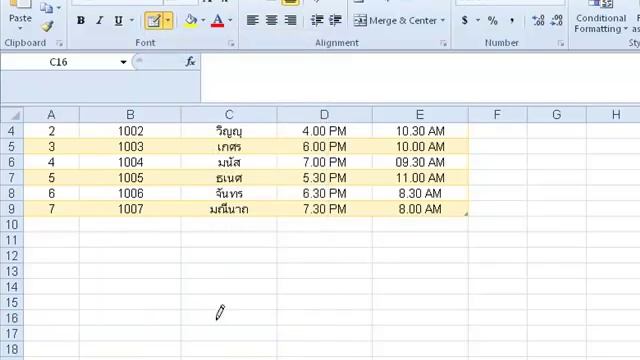Screen dimensions: 640x360
Task: Open the Merge & Center dropdown arrow
Action: 443,20
